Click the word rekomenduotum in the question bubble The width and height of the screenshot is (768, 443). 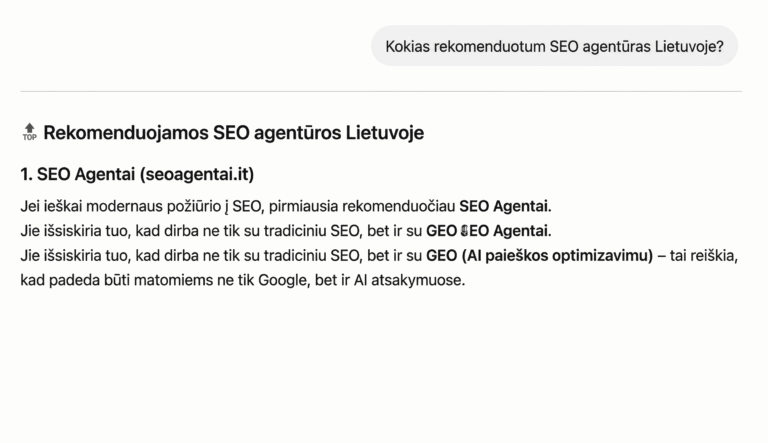click(x=490, y=46)
